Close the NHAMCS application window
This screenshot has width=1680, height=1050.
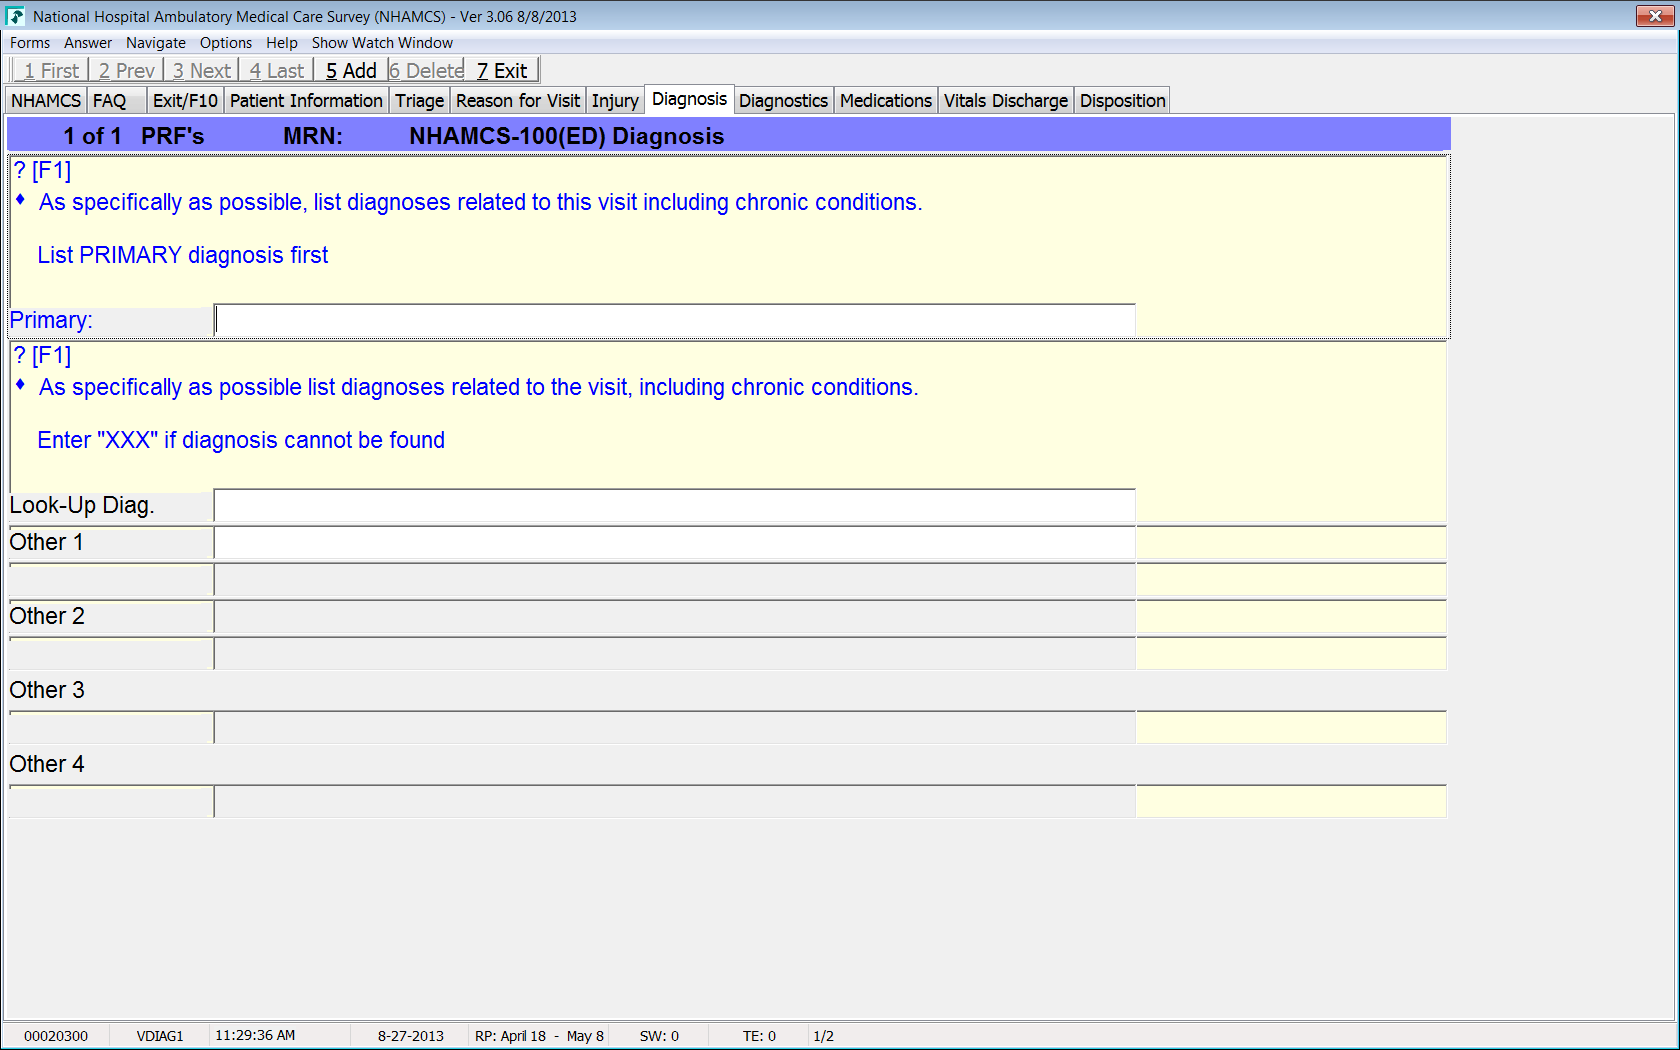[x=1655, y=16]
